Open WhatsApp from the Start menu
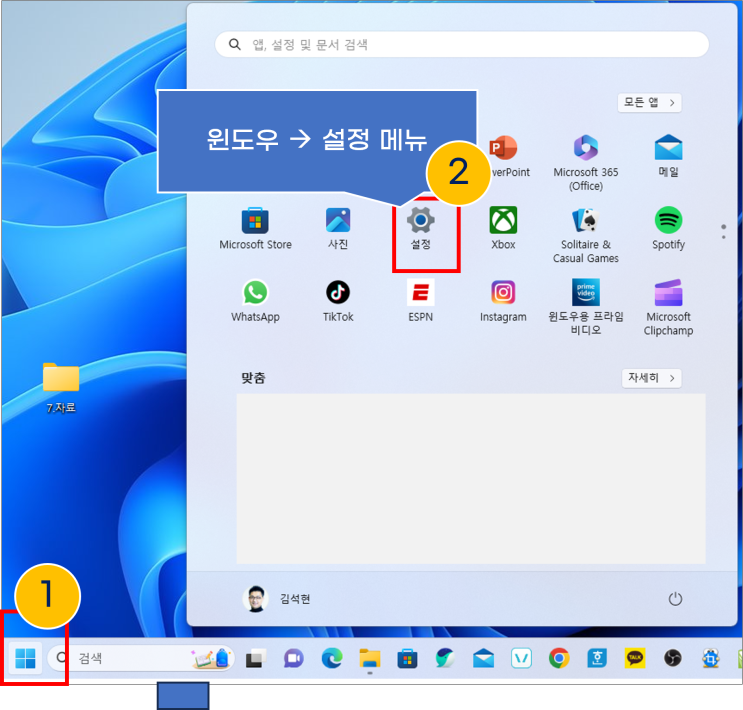This screenshot has height=710, width=743. pyautogui.click(x=255, y=300)
